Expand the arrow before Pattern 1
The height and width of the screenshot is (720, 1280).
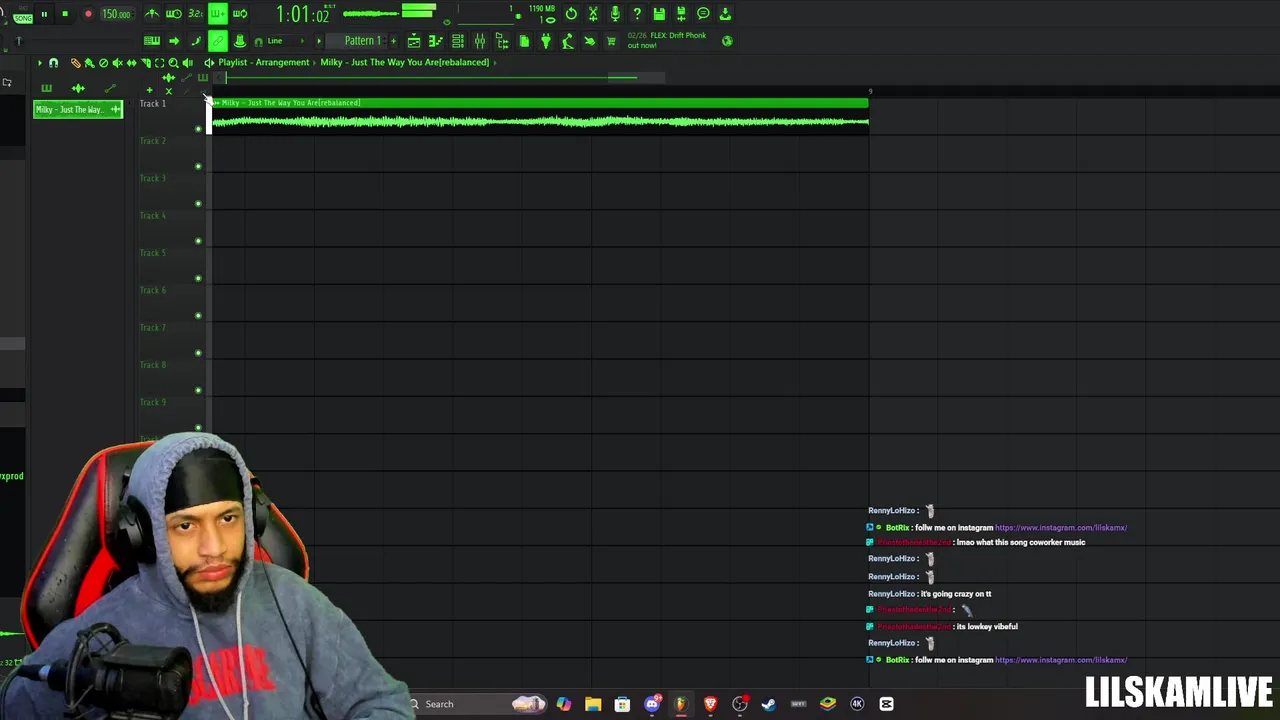(320, 41)
